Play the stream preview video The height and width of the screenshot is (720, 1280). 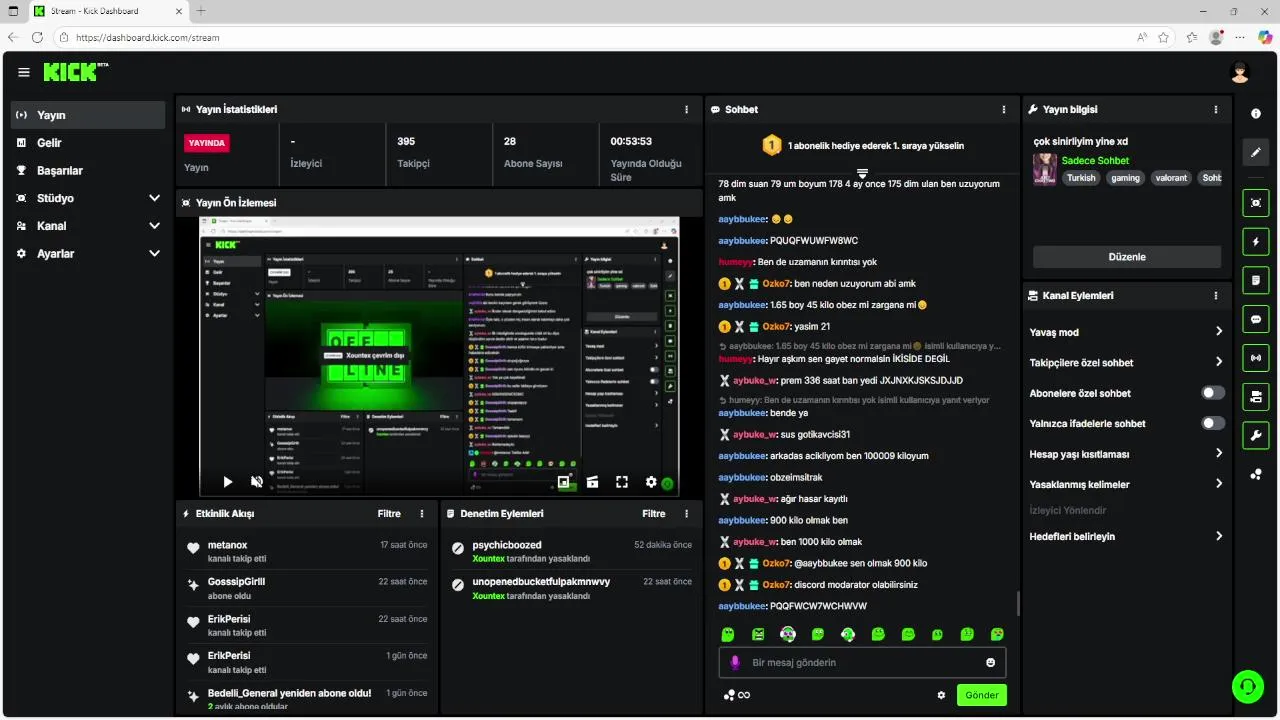pos(227,482)
